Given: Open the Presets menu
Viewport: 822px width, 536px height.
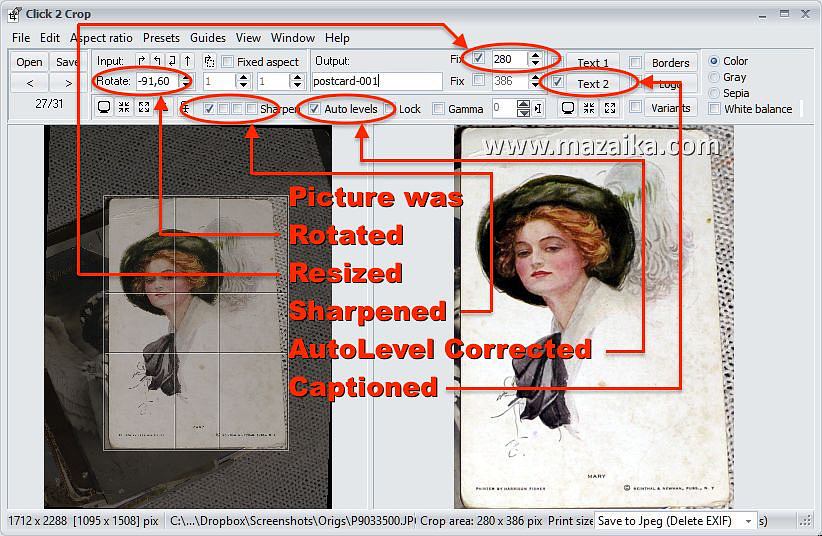Looking at the screenshot, I should [161, 38].
